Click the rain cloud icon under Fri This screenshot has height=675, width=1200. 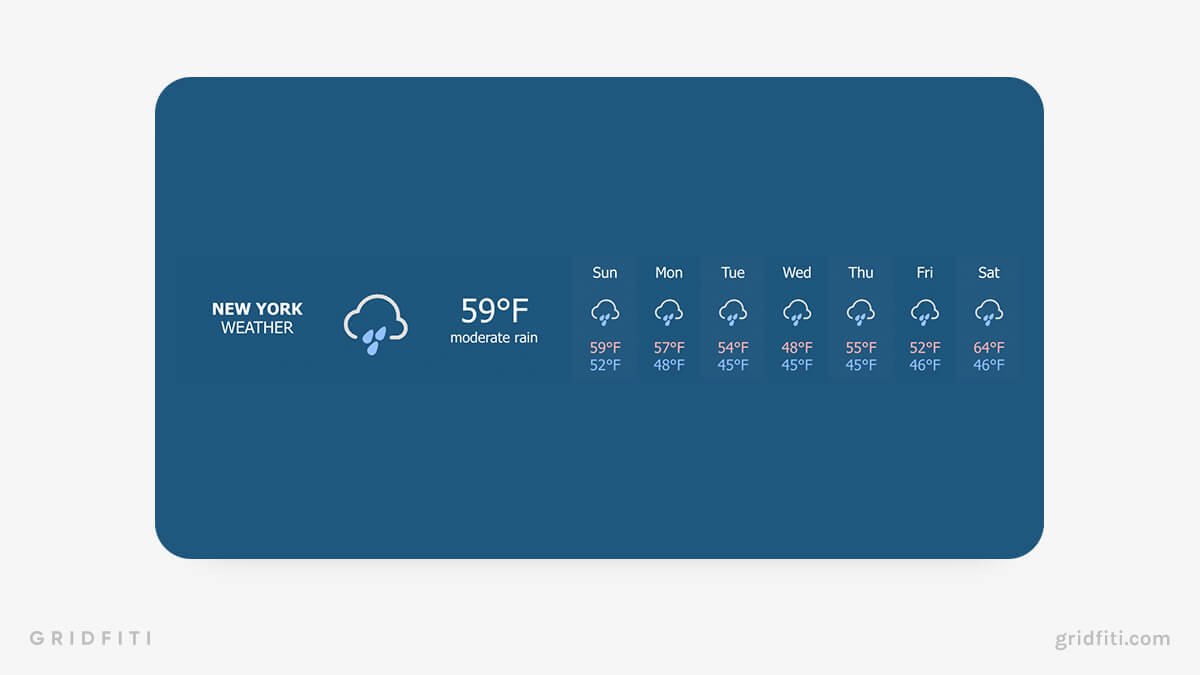[x=924, y=313]
